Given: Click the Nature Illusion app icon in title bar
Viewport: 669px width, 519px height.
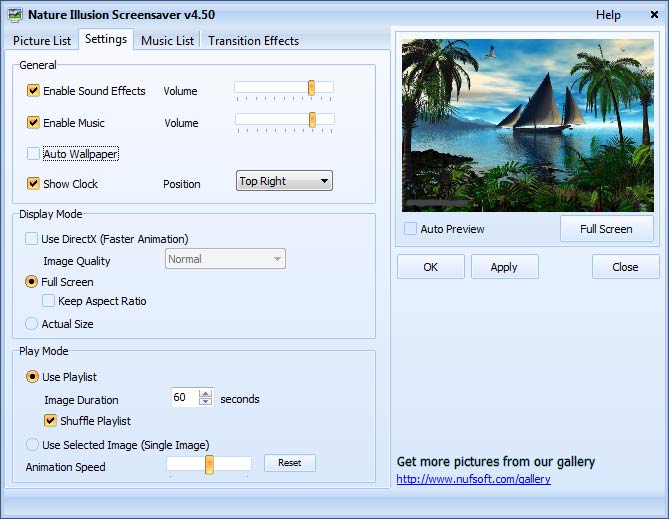Looking at the screenshot, I should (15, 15).
